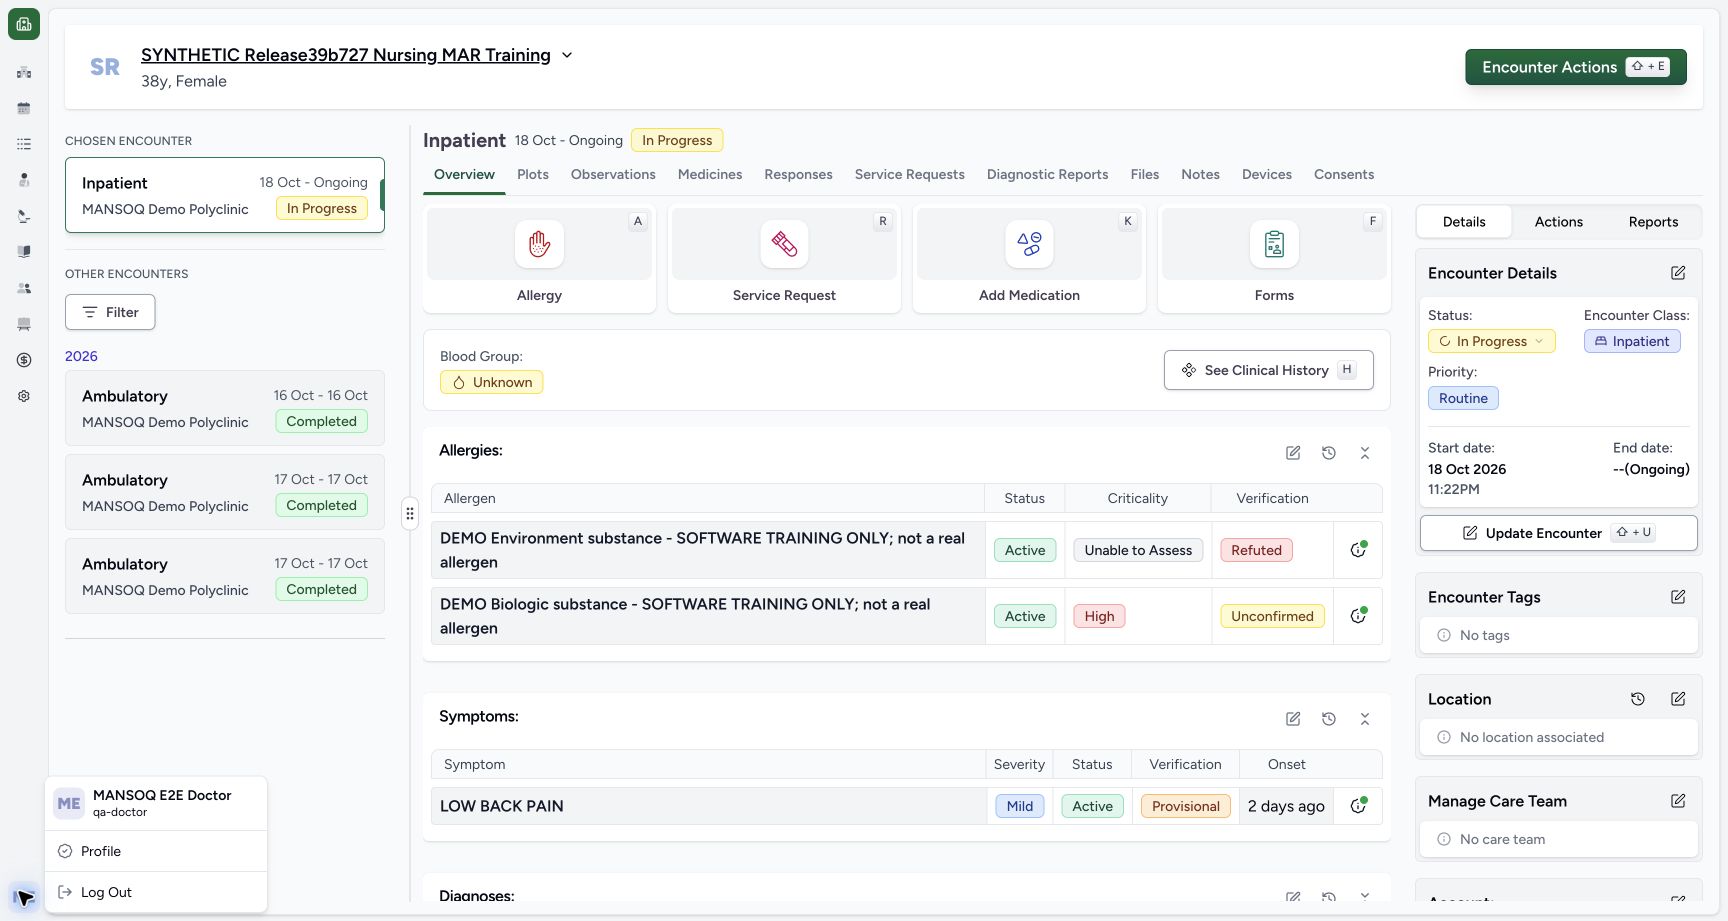1728x921 pixels.
Task: Open the Allergy quick action icon
Action: tap(539, 244)
